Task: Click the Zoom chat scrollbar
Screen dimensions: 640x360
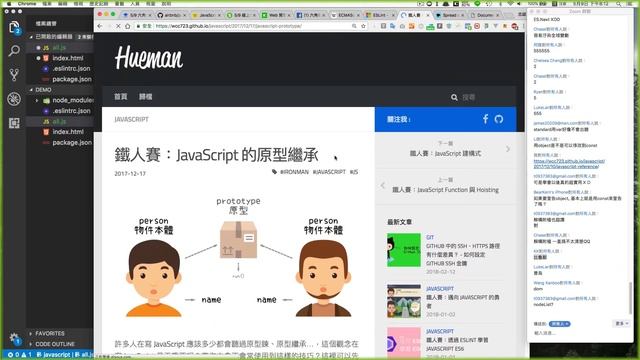Action: 631,298
